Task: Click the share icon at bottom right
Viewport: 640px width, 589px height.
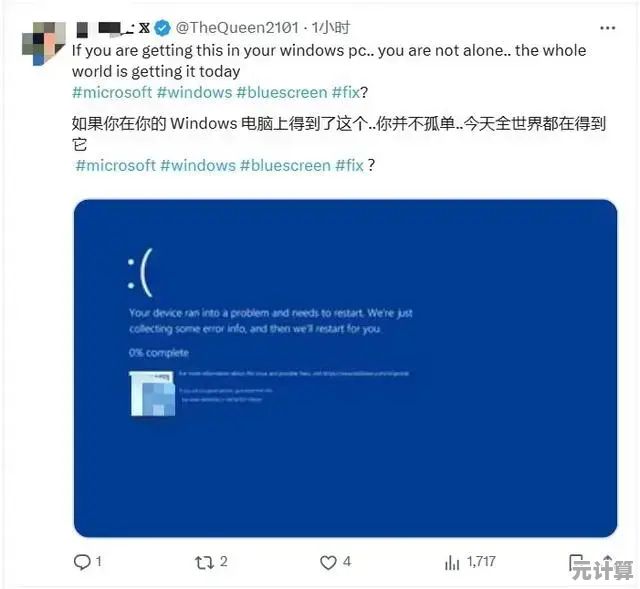Action: point(576,563)
